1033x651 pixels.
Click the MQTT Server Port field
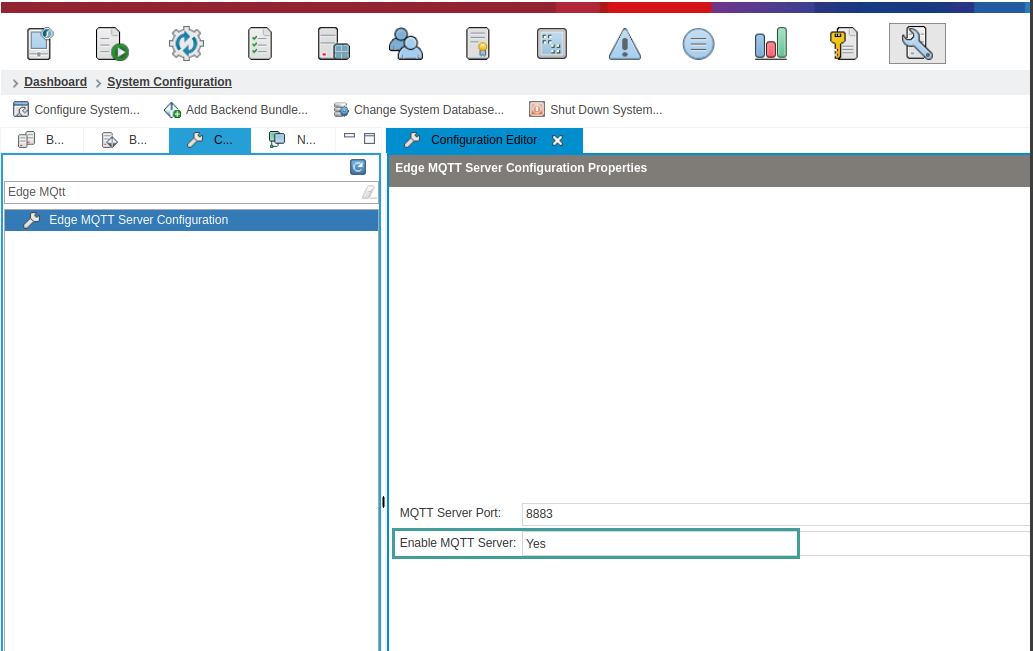[x=776, y=514]
